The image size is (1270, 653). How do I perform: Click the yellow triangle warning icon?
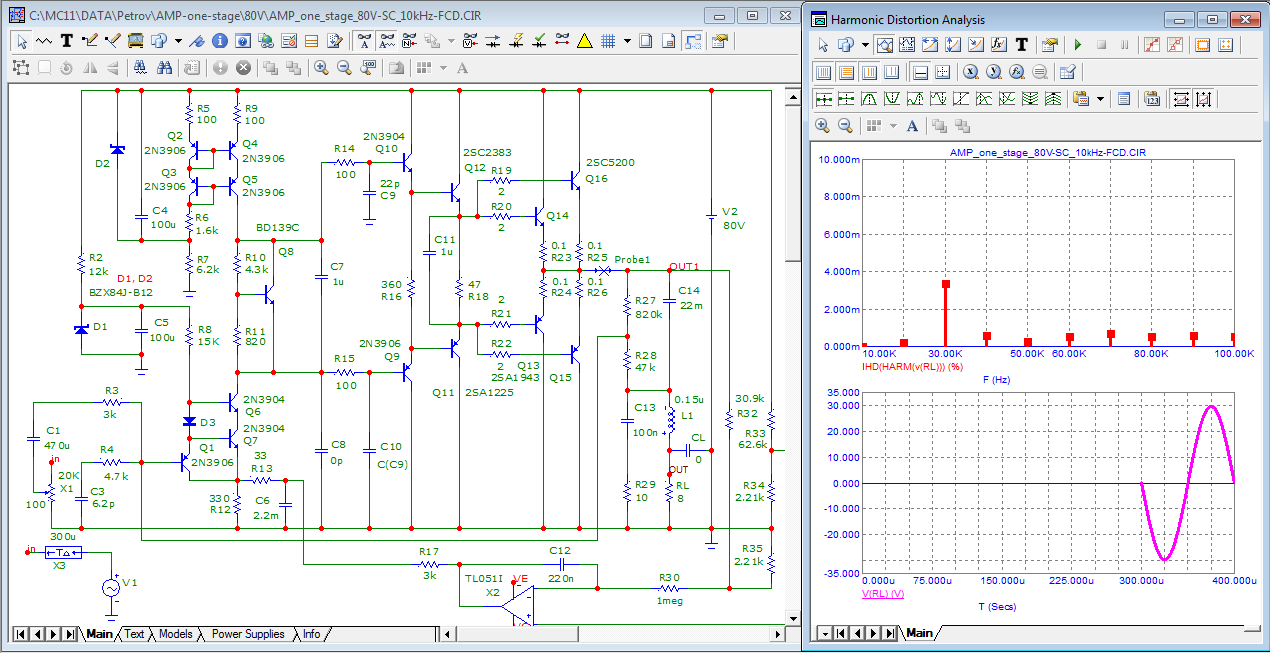(585, 41)
